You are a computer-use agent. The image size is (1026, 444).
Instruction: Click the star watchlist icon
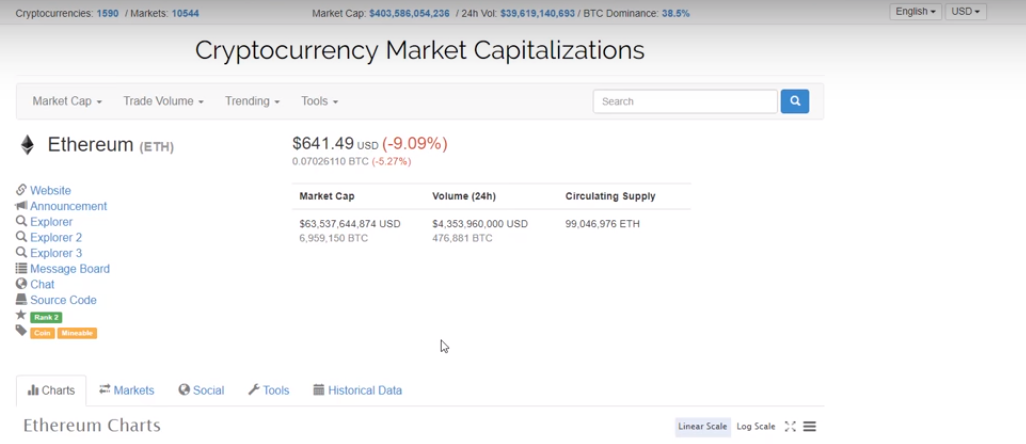point(21,315)
